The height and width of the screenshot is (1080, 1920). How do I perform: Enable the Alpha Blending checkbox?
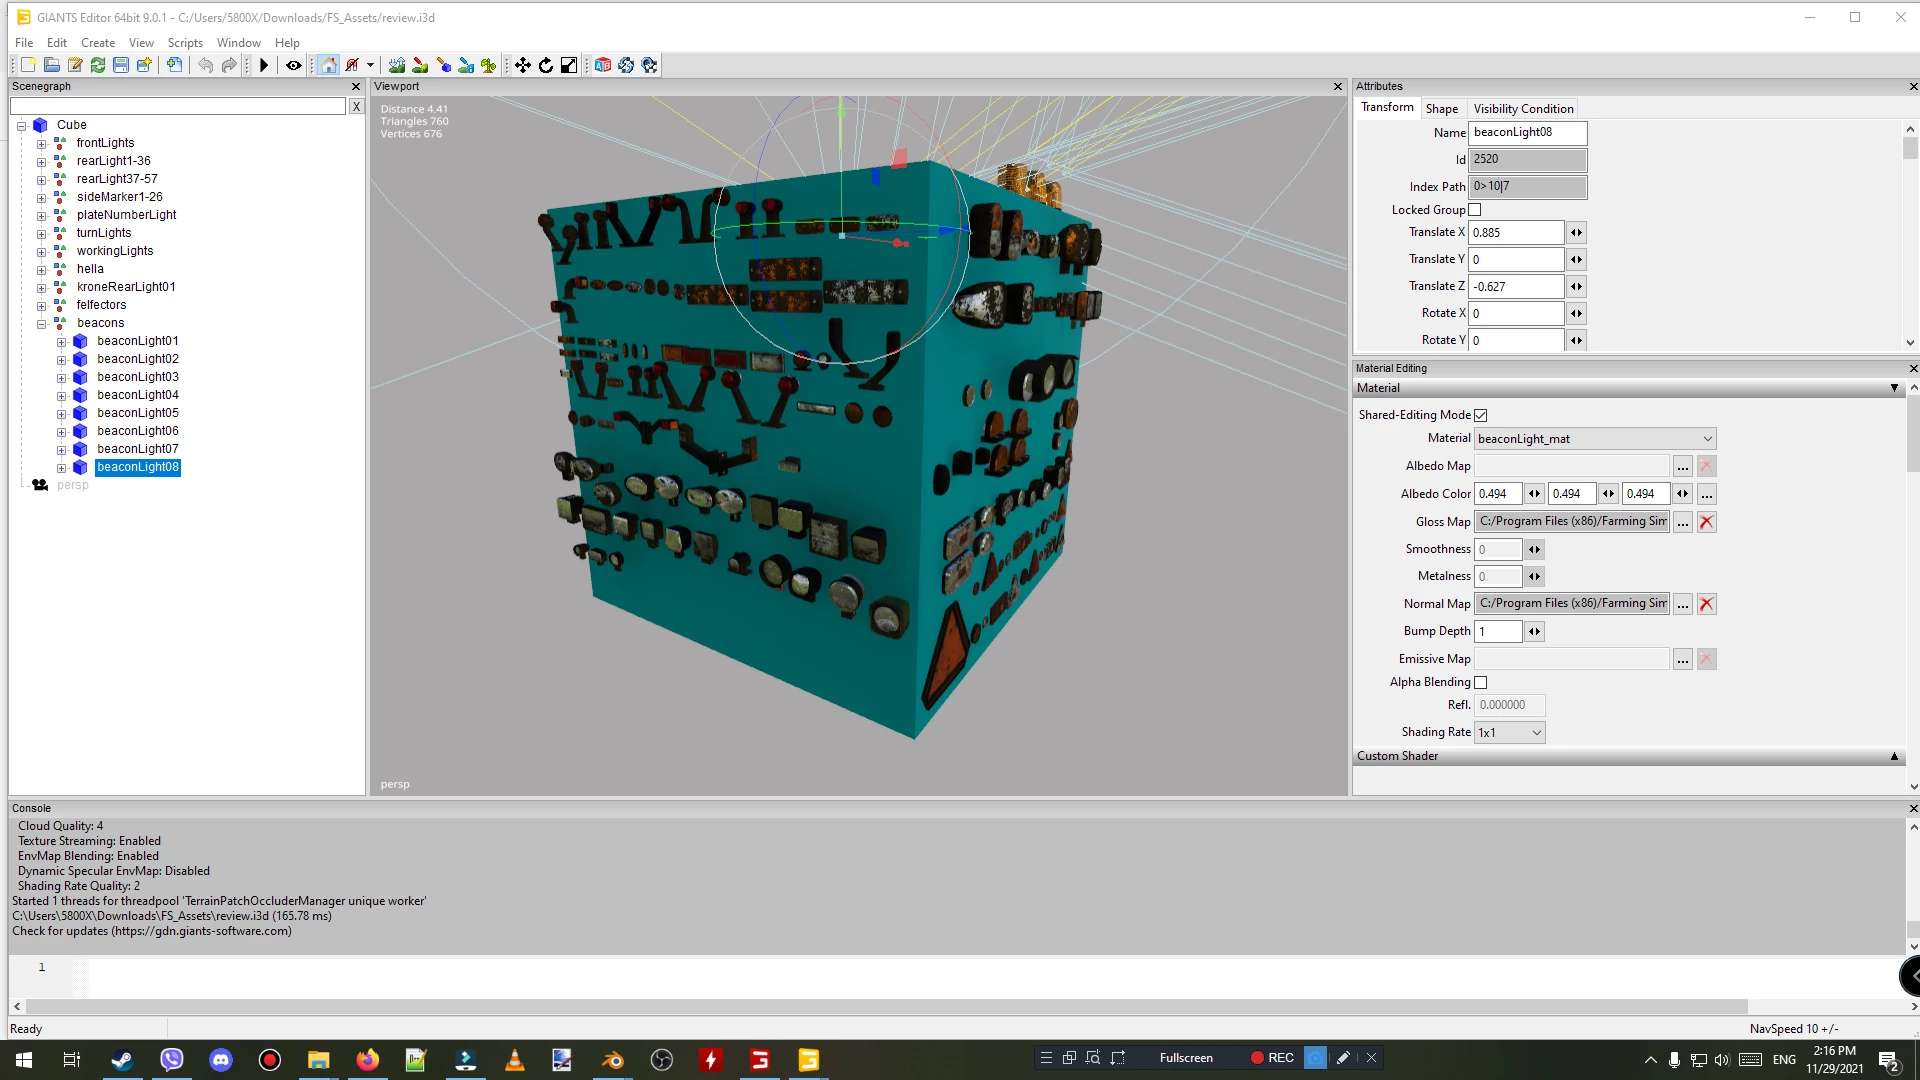(x=1481, y=682)
